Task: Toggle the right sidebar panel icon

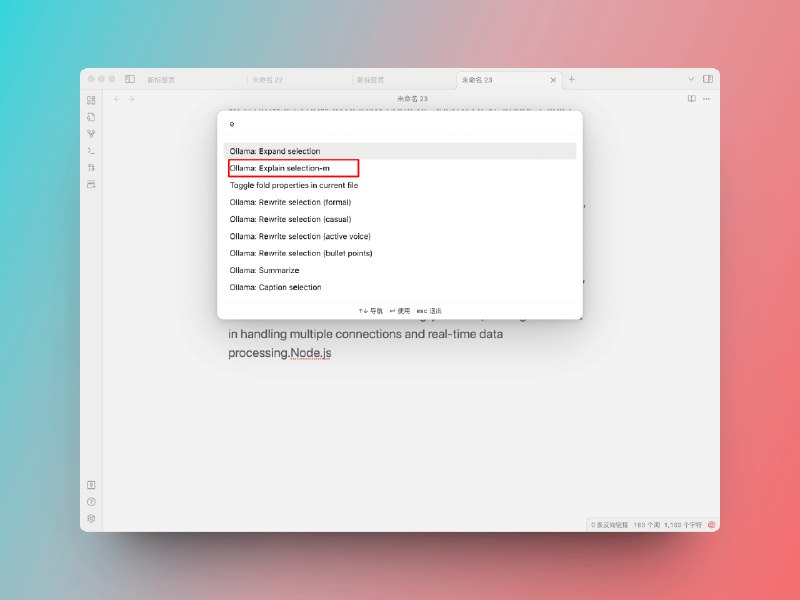Action: (x=708, y=79)
